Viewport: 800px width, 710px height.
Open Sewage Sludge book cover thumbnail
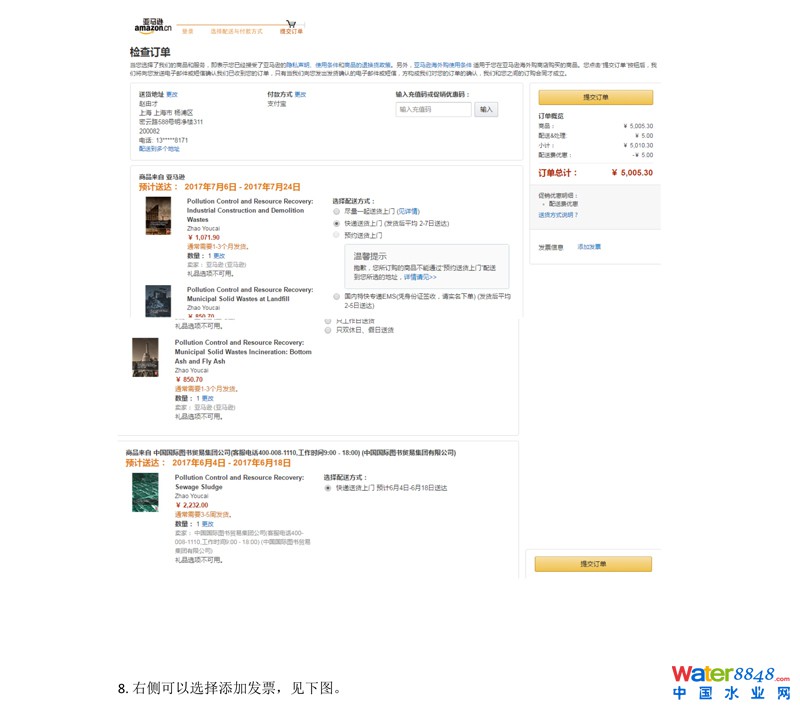tap(146, 492)
